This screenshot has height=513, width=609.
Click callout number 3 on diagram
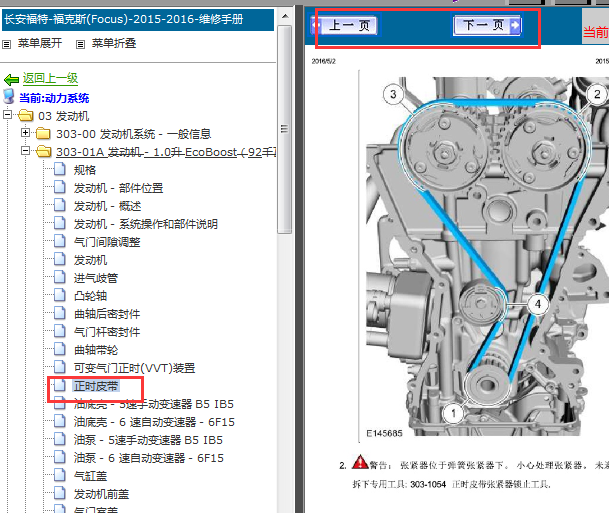[393, 94]
